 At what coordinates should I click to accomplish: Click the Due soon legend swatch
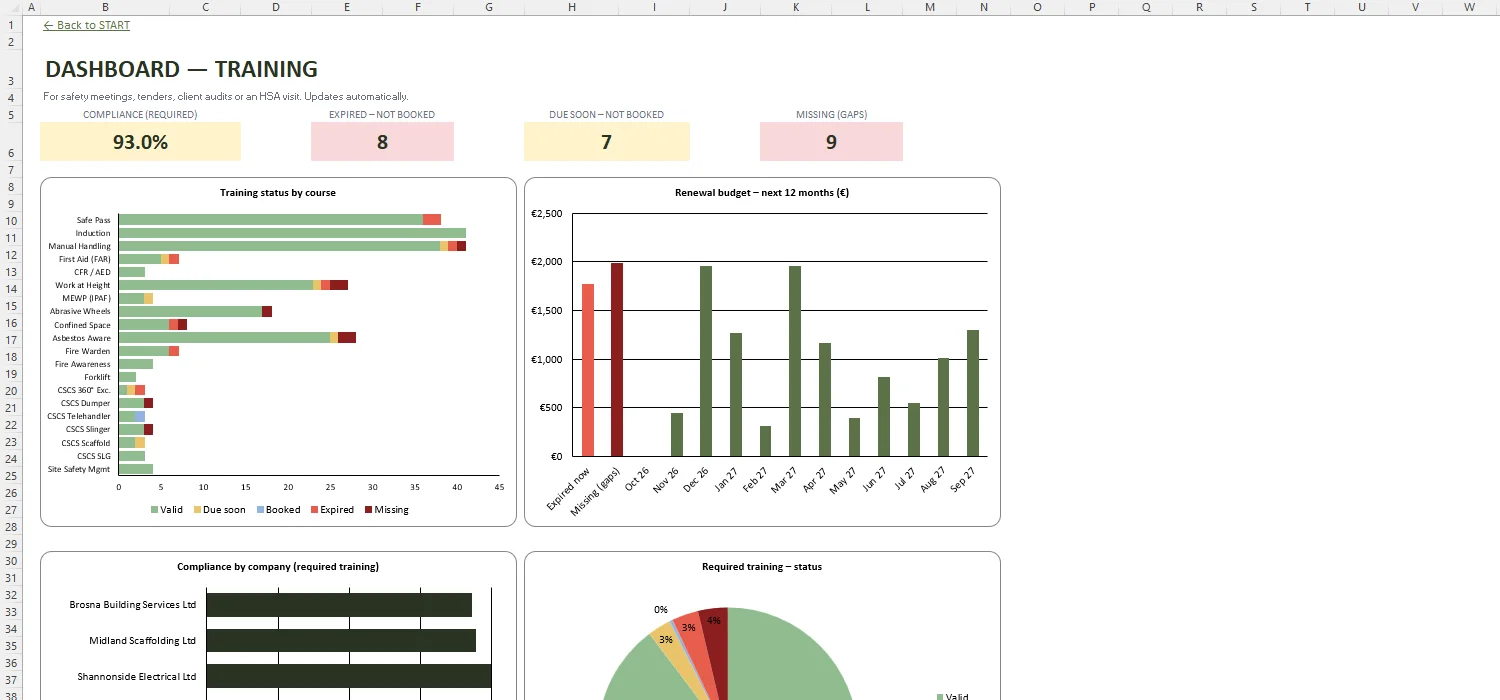coord(197,510)
